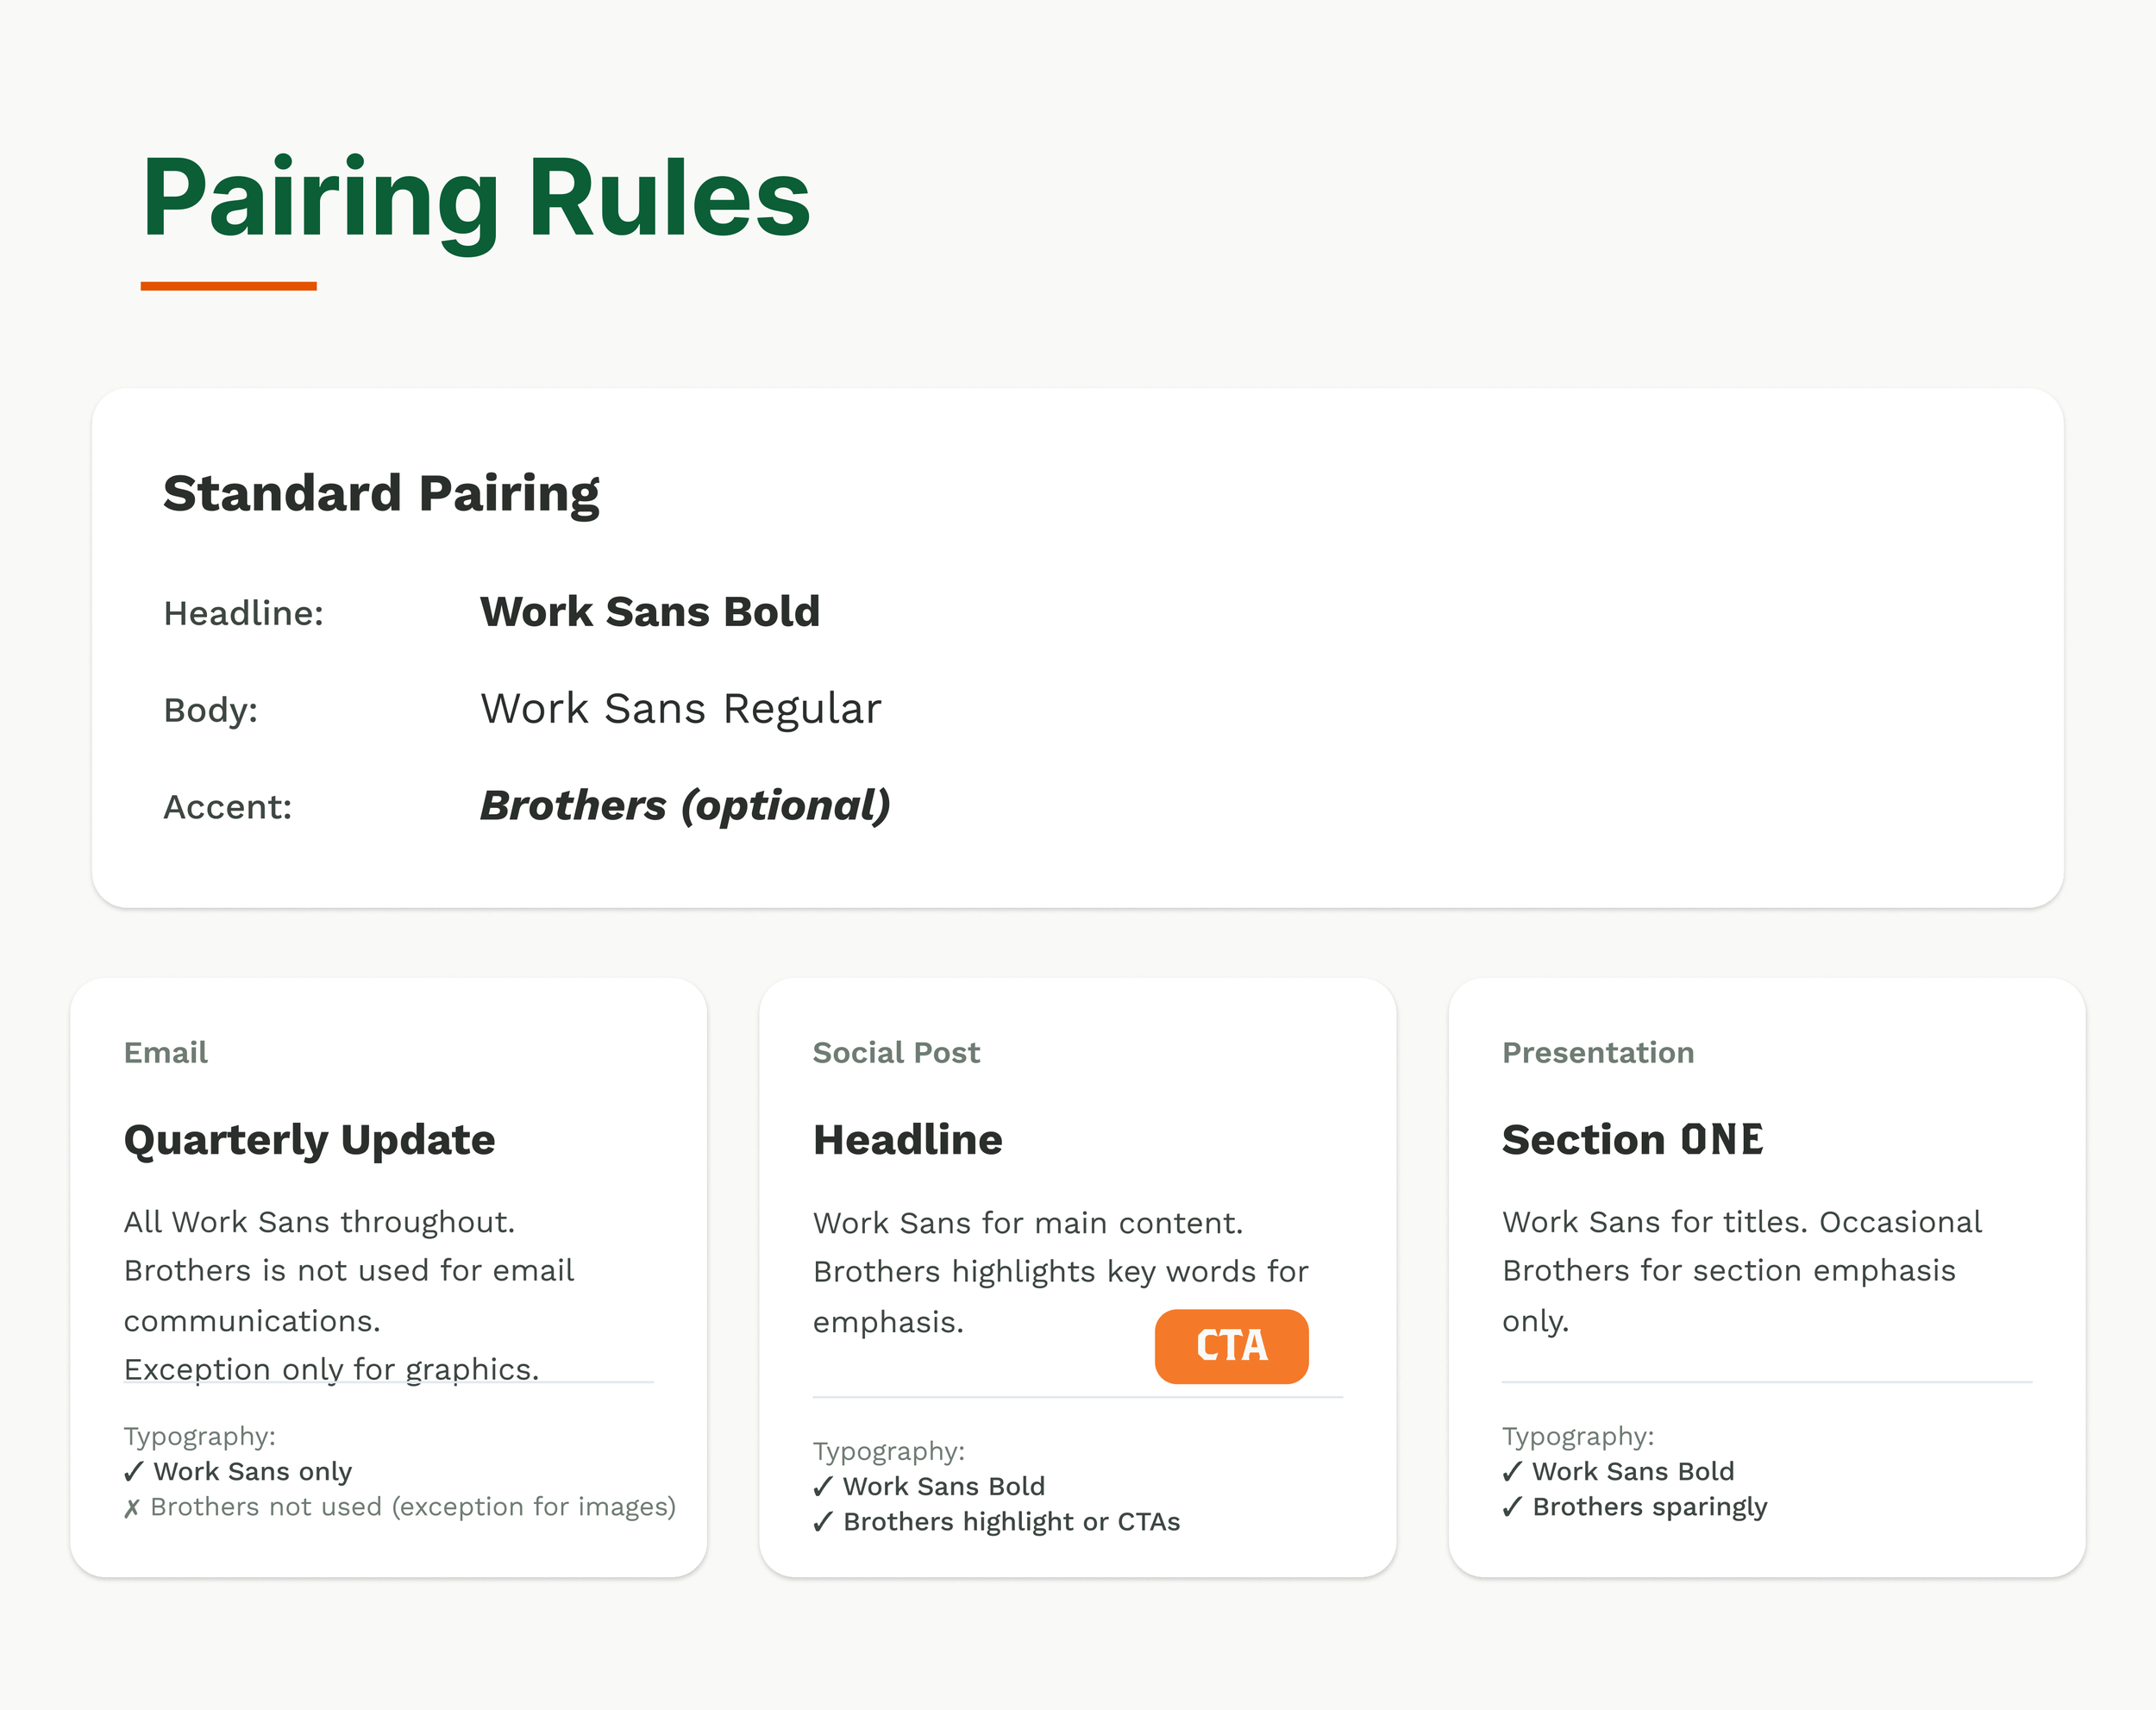This screenshot has height=1710, width=2156.
Task: Select 'Exception only for graphics.' line
Action: tap(331, 1369)
